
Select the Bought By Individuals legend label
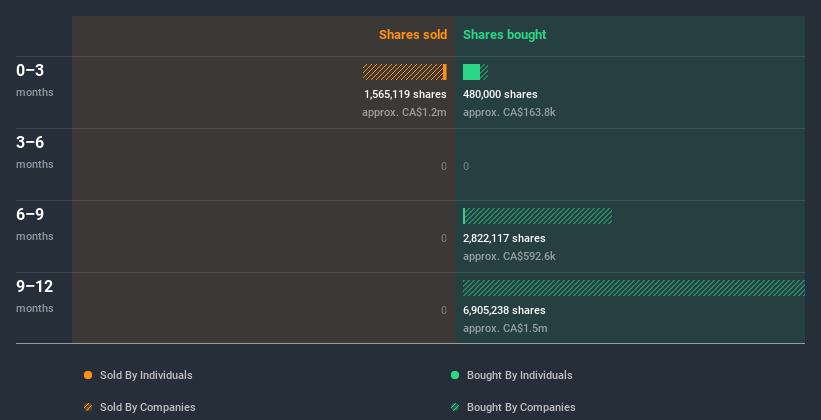(519, 375)
